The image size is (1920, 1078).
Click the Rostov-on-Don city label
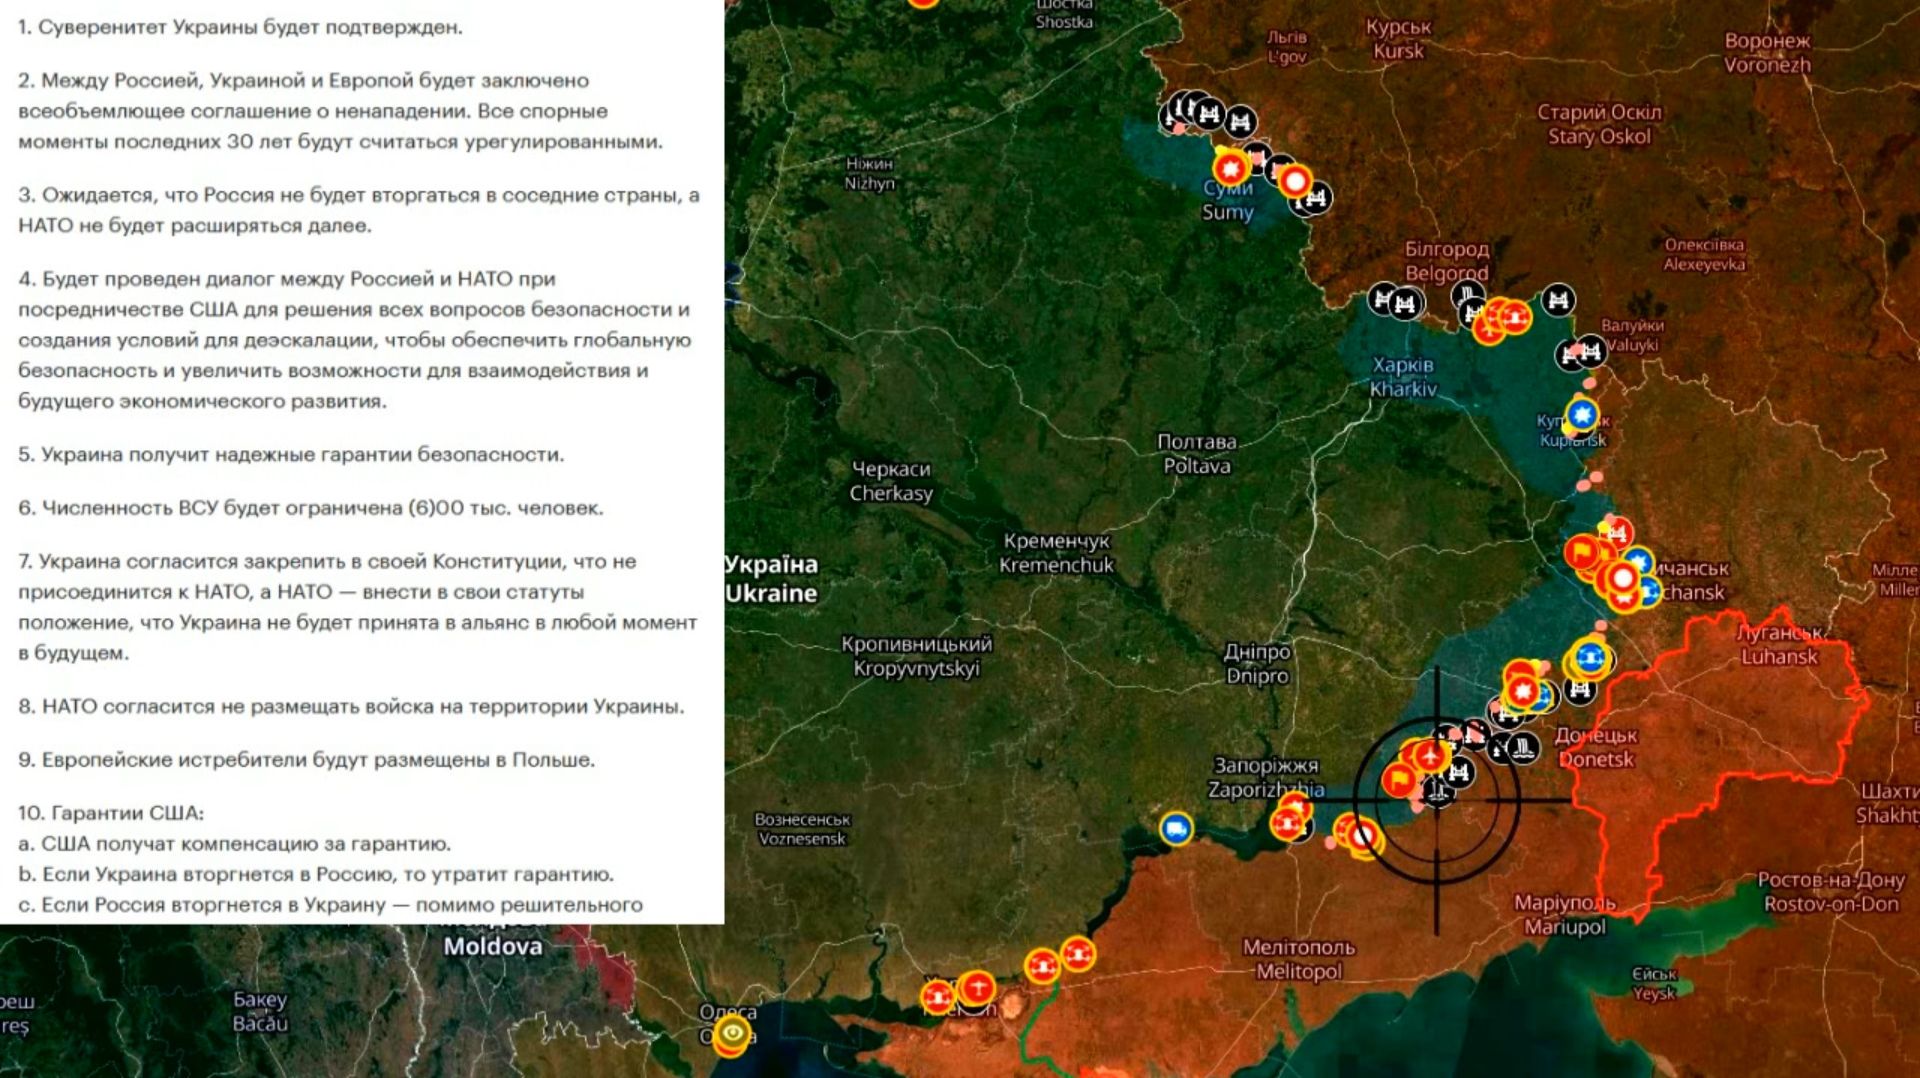coord(1831,892)
